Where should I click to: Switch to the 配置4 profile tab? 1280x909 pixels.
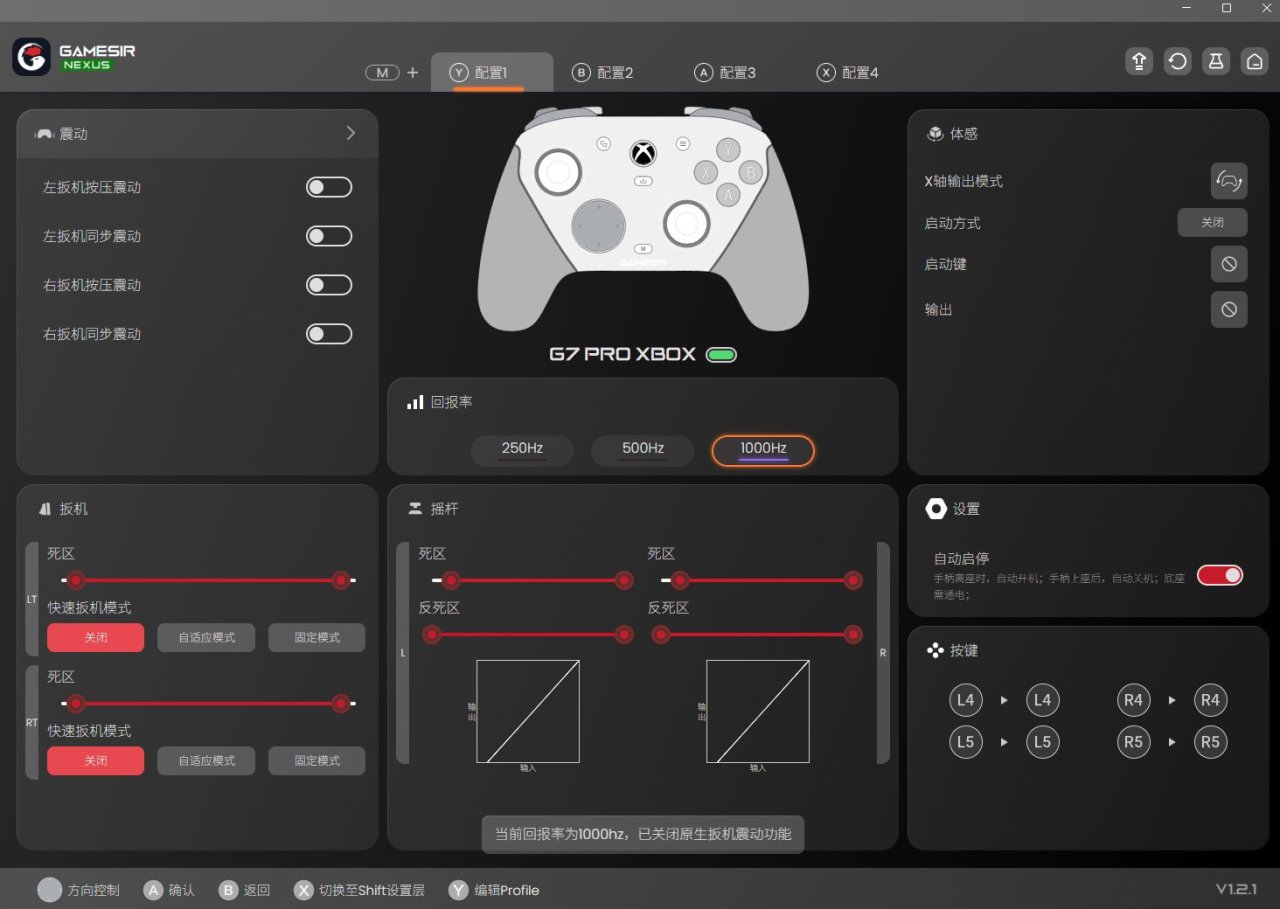tap(848, 72)
